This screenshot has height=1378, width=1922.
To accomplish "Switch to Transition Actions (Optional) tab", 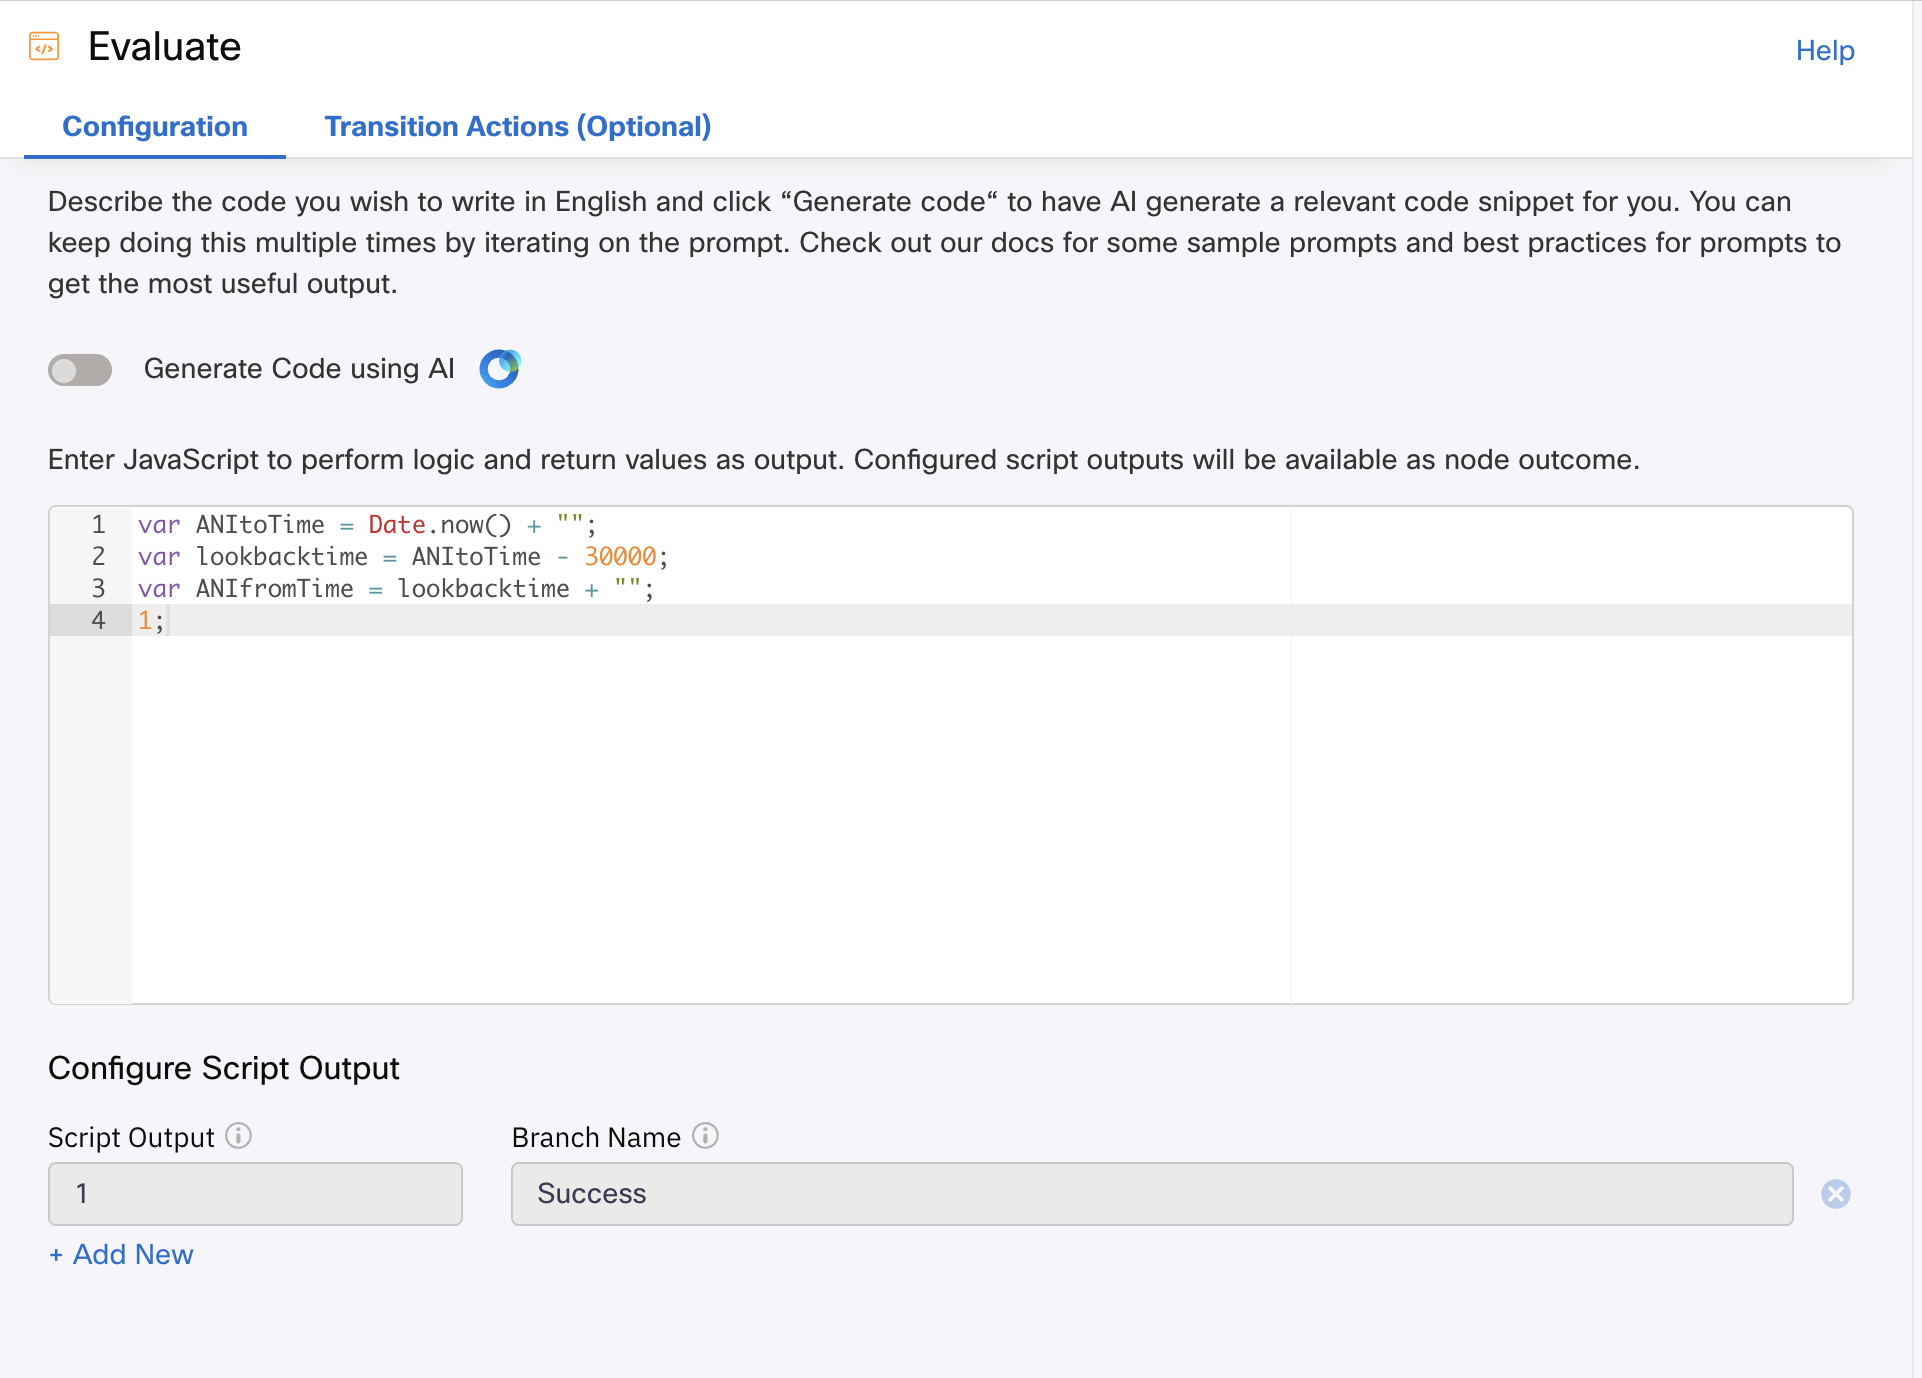I will pos(518,127).
